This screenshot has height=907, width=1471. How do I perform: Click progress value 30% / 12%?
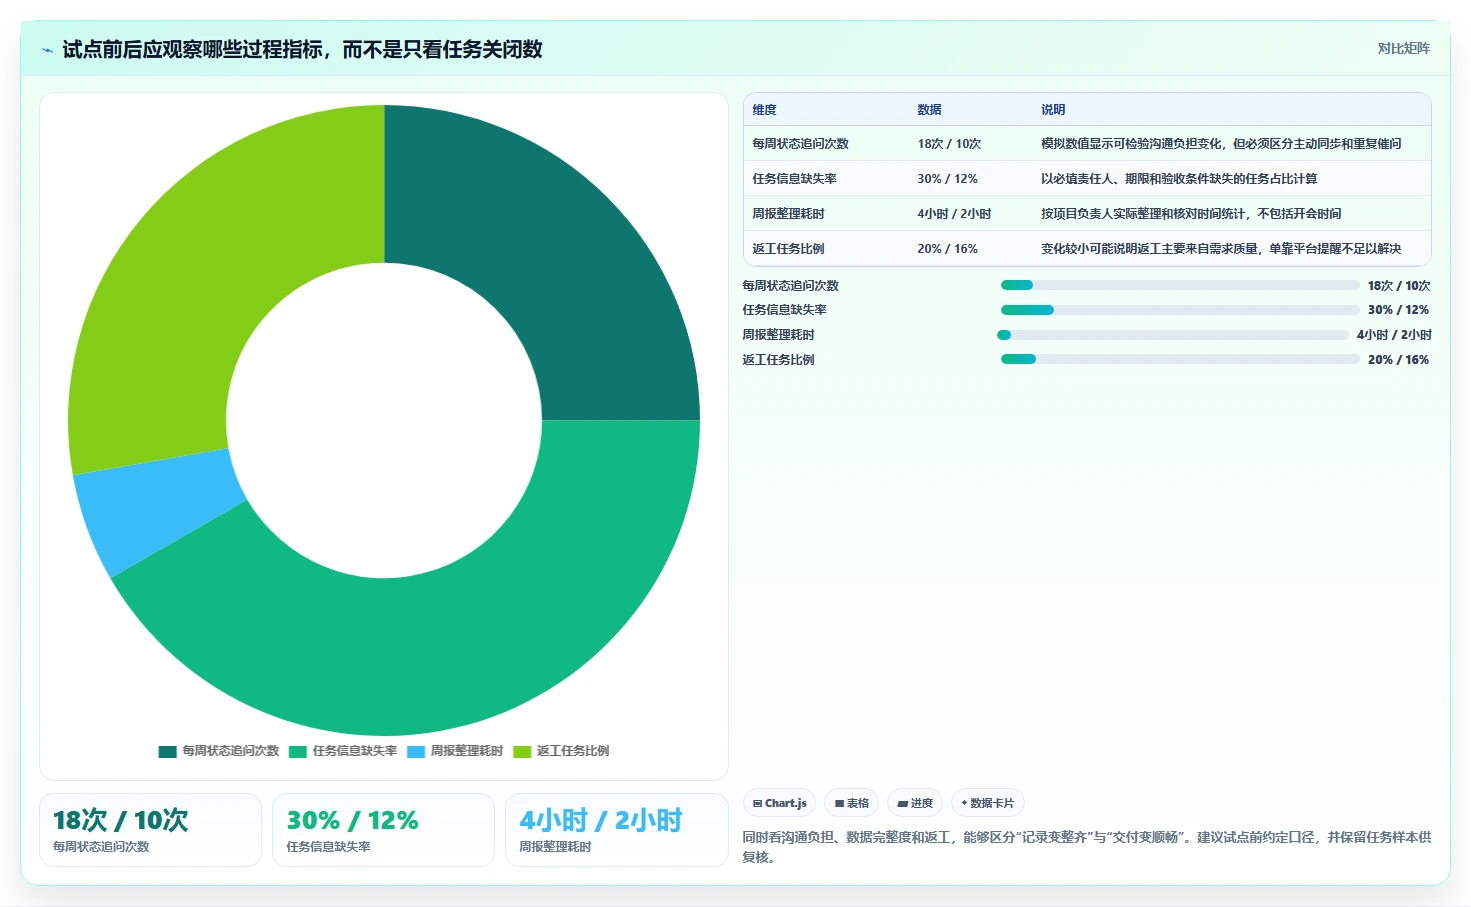pyautogui.click(x=1399, y=310)
